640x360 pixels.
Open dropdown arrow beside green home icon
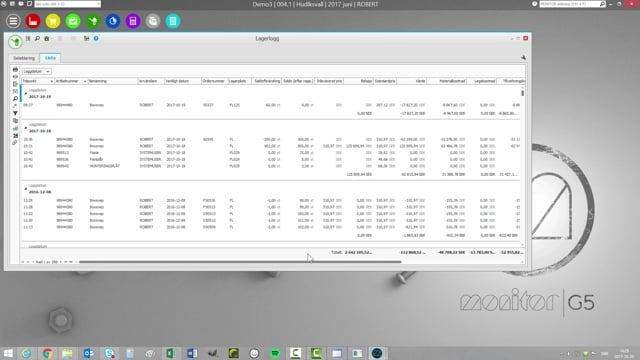coord(52,39)
